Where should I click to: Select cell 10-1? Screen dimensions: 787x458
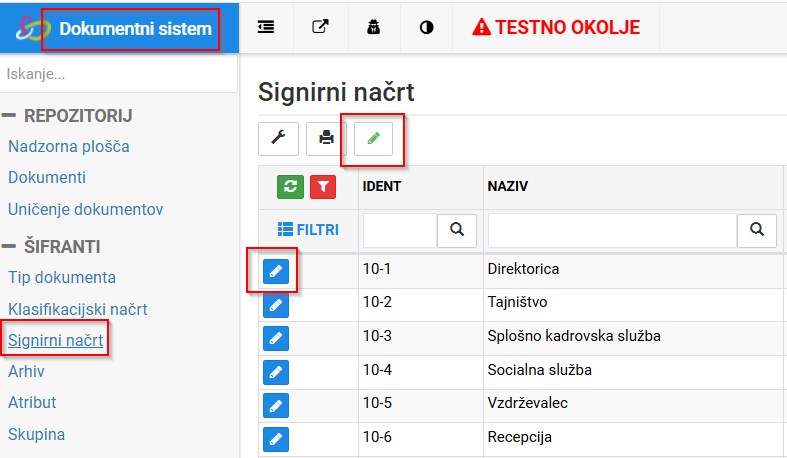point(421,271)
